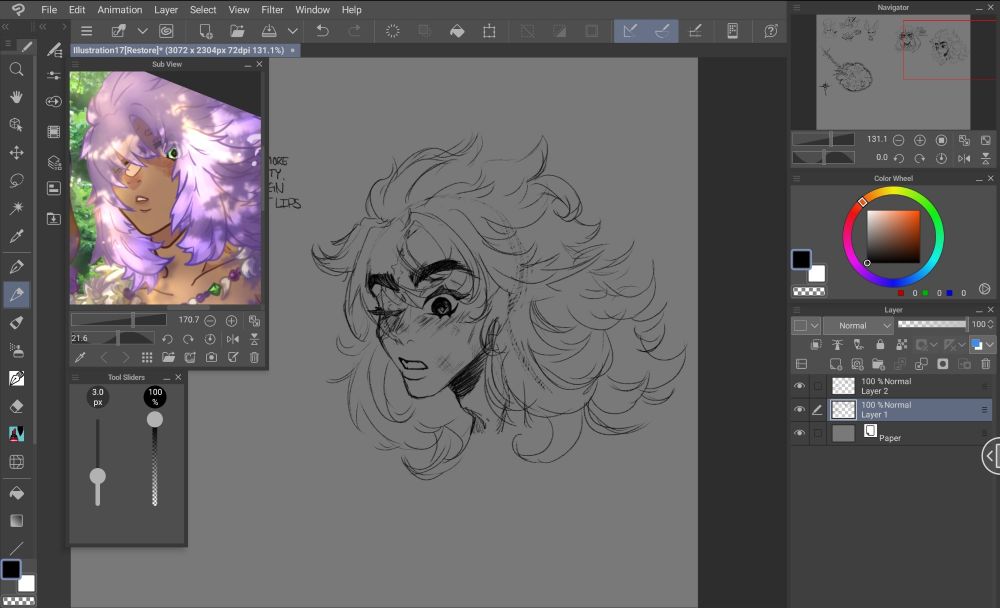Click Open file folder icon in command bar
The image size is (1000, 608).
point(237,31)
